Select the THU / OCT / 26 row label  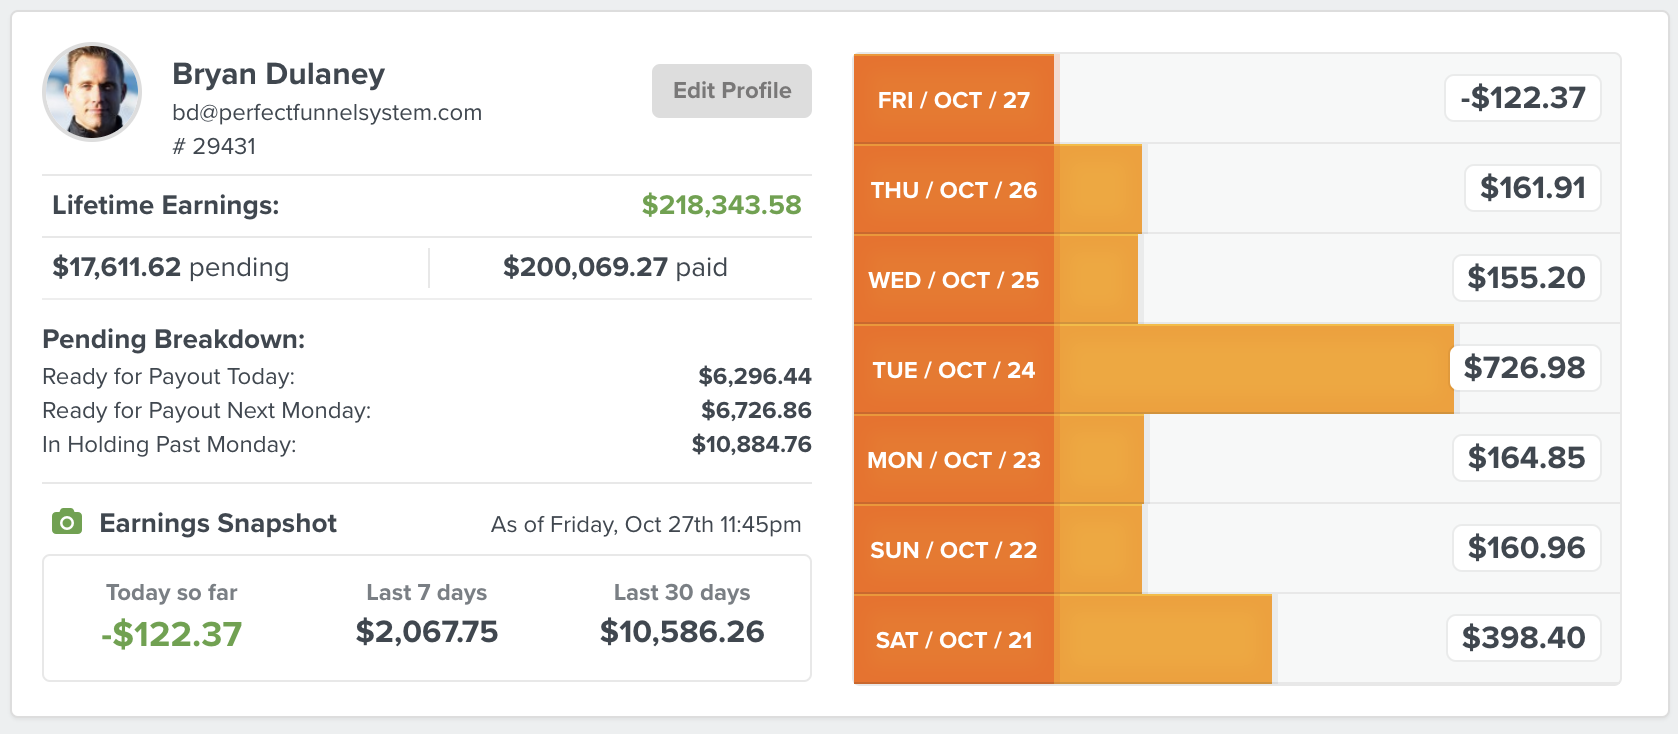click(954, 190)
